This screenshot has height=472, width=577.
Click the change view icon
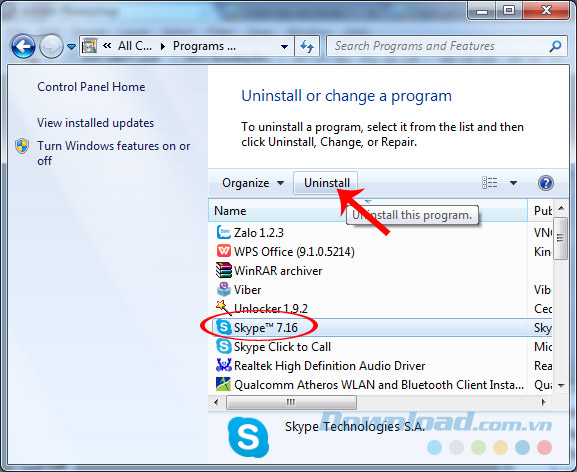pyautogui.click(x=489, y=182)
